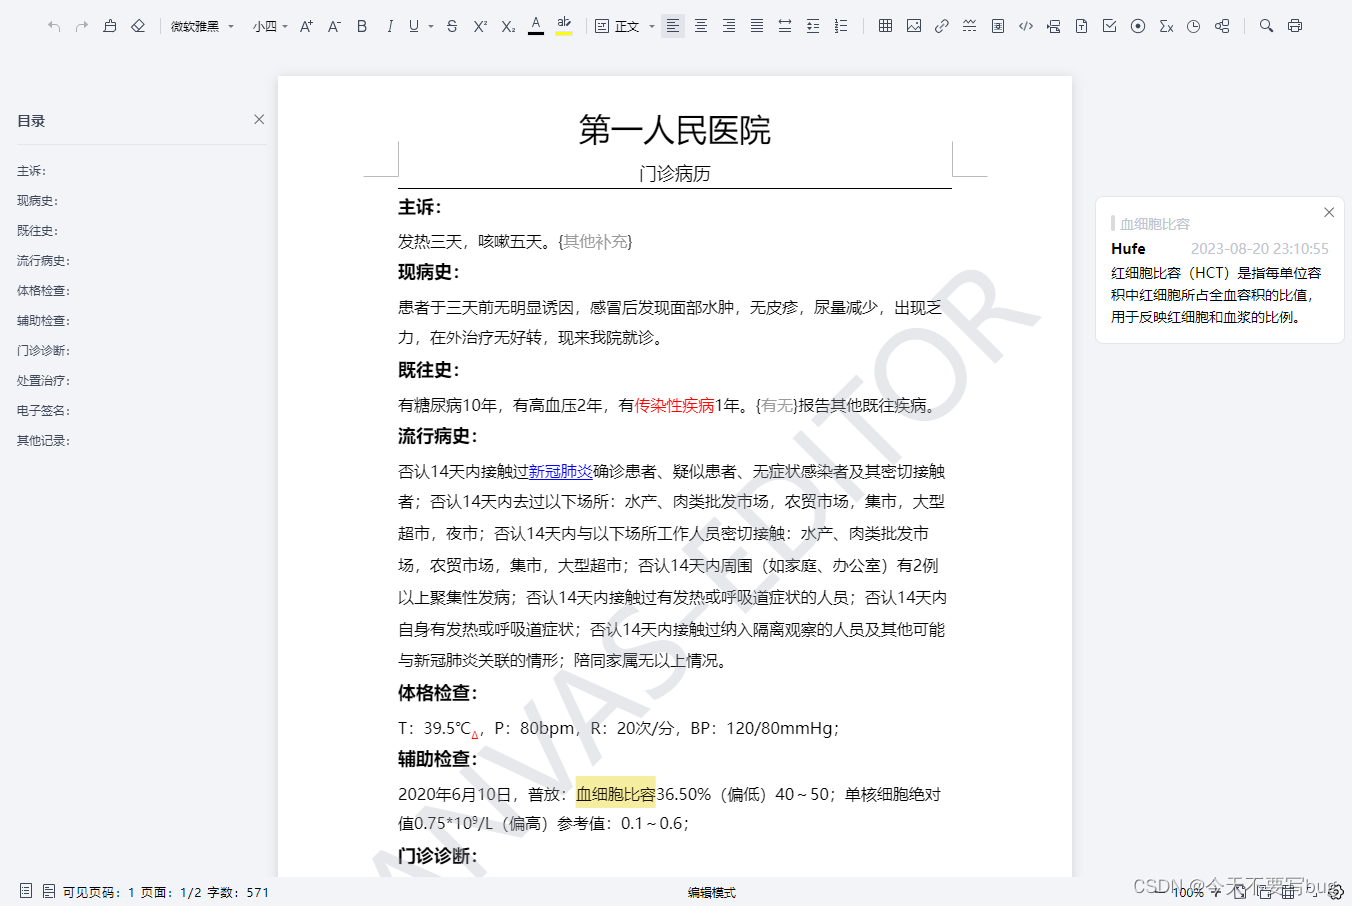Open the 新冠肺炎 hyperlink in document
1352x906 pixels.
pyautogui.click(x=560, y=471)
